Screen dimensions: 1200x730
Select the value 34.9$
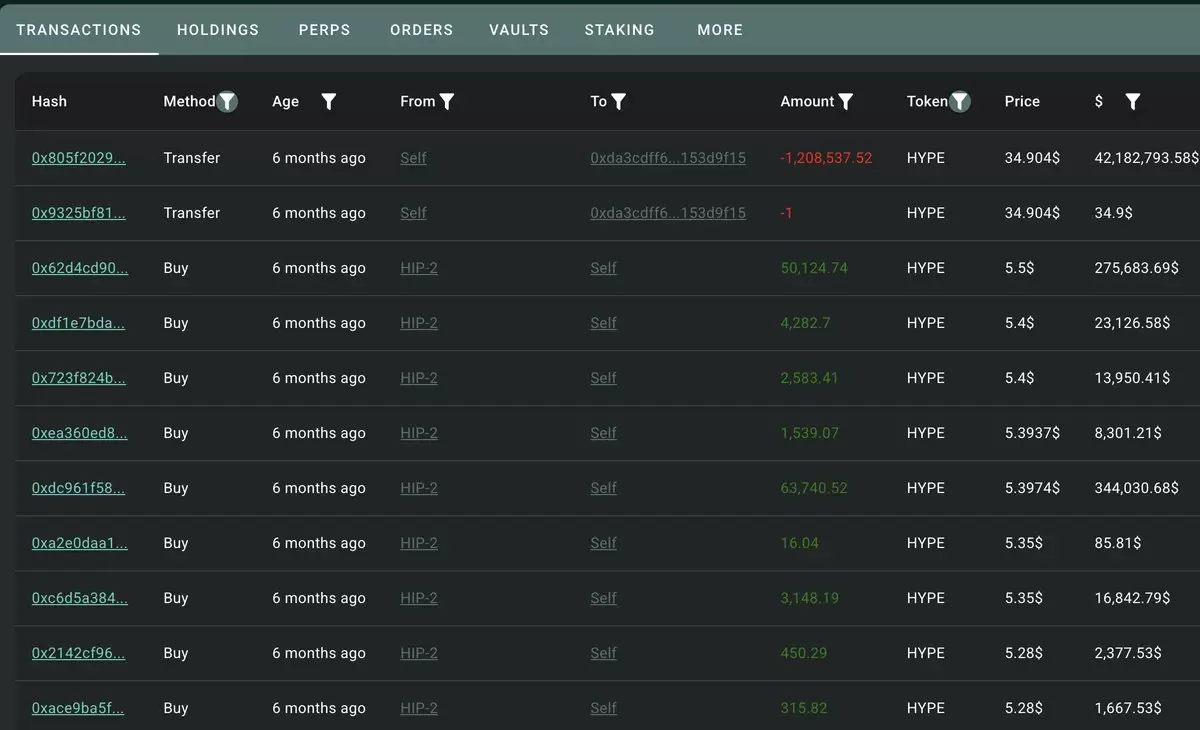point(1114,213)
